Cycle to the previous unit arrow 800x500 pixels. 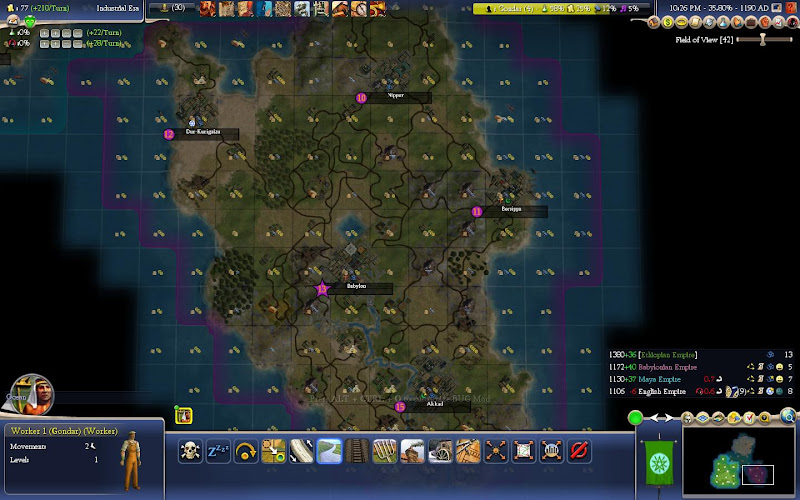[x=654, y=417]
